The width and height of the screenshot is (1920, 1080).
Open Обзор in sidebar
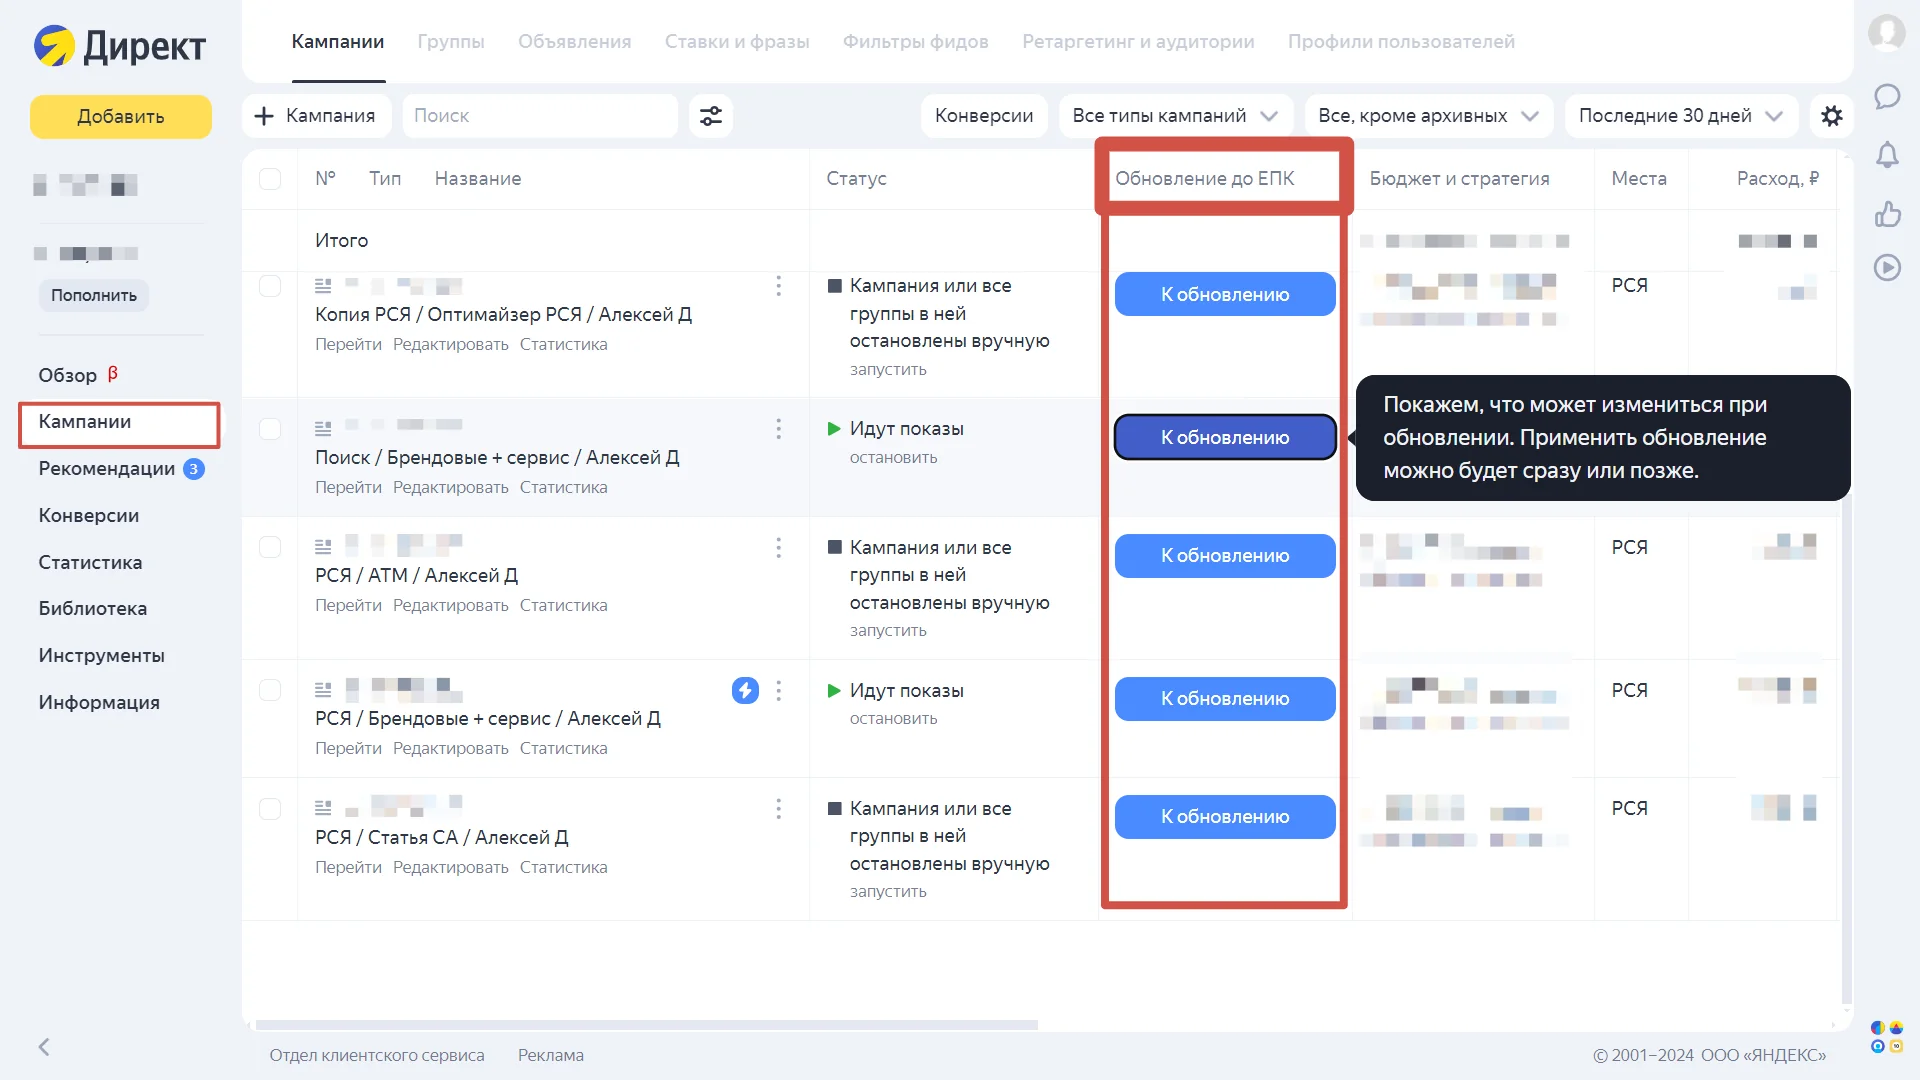pos(68,375)
